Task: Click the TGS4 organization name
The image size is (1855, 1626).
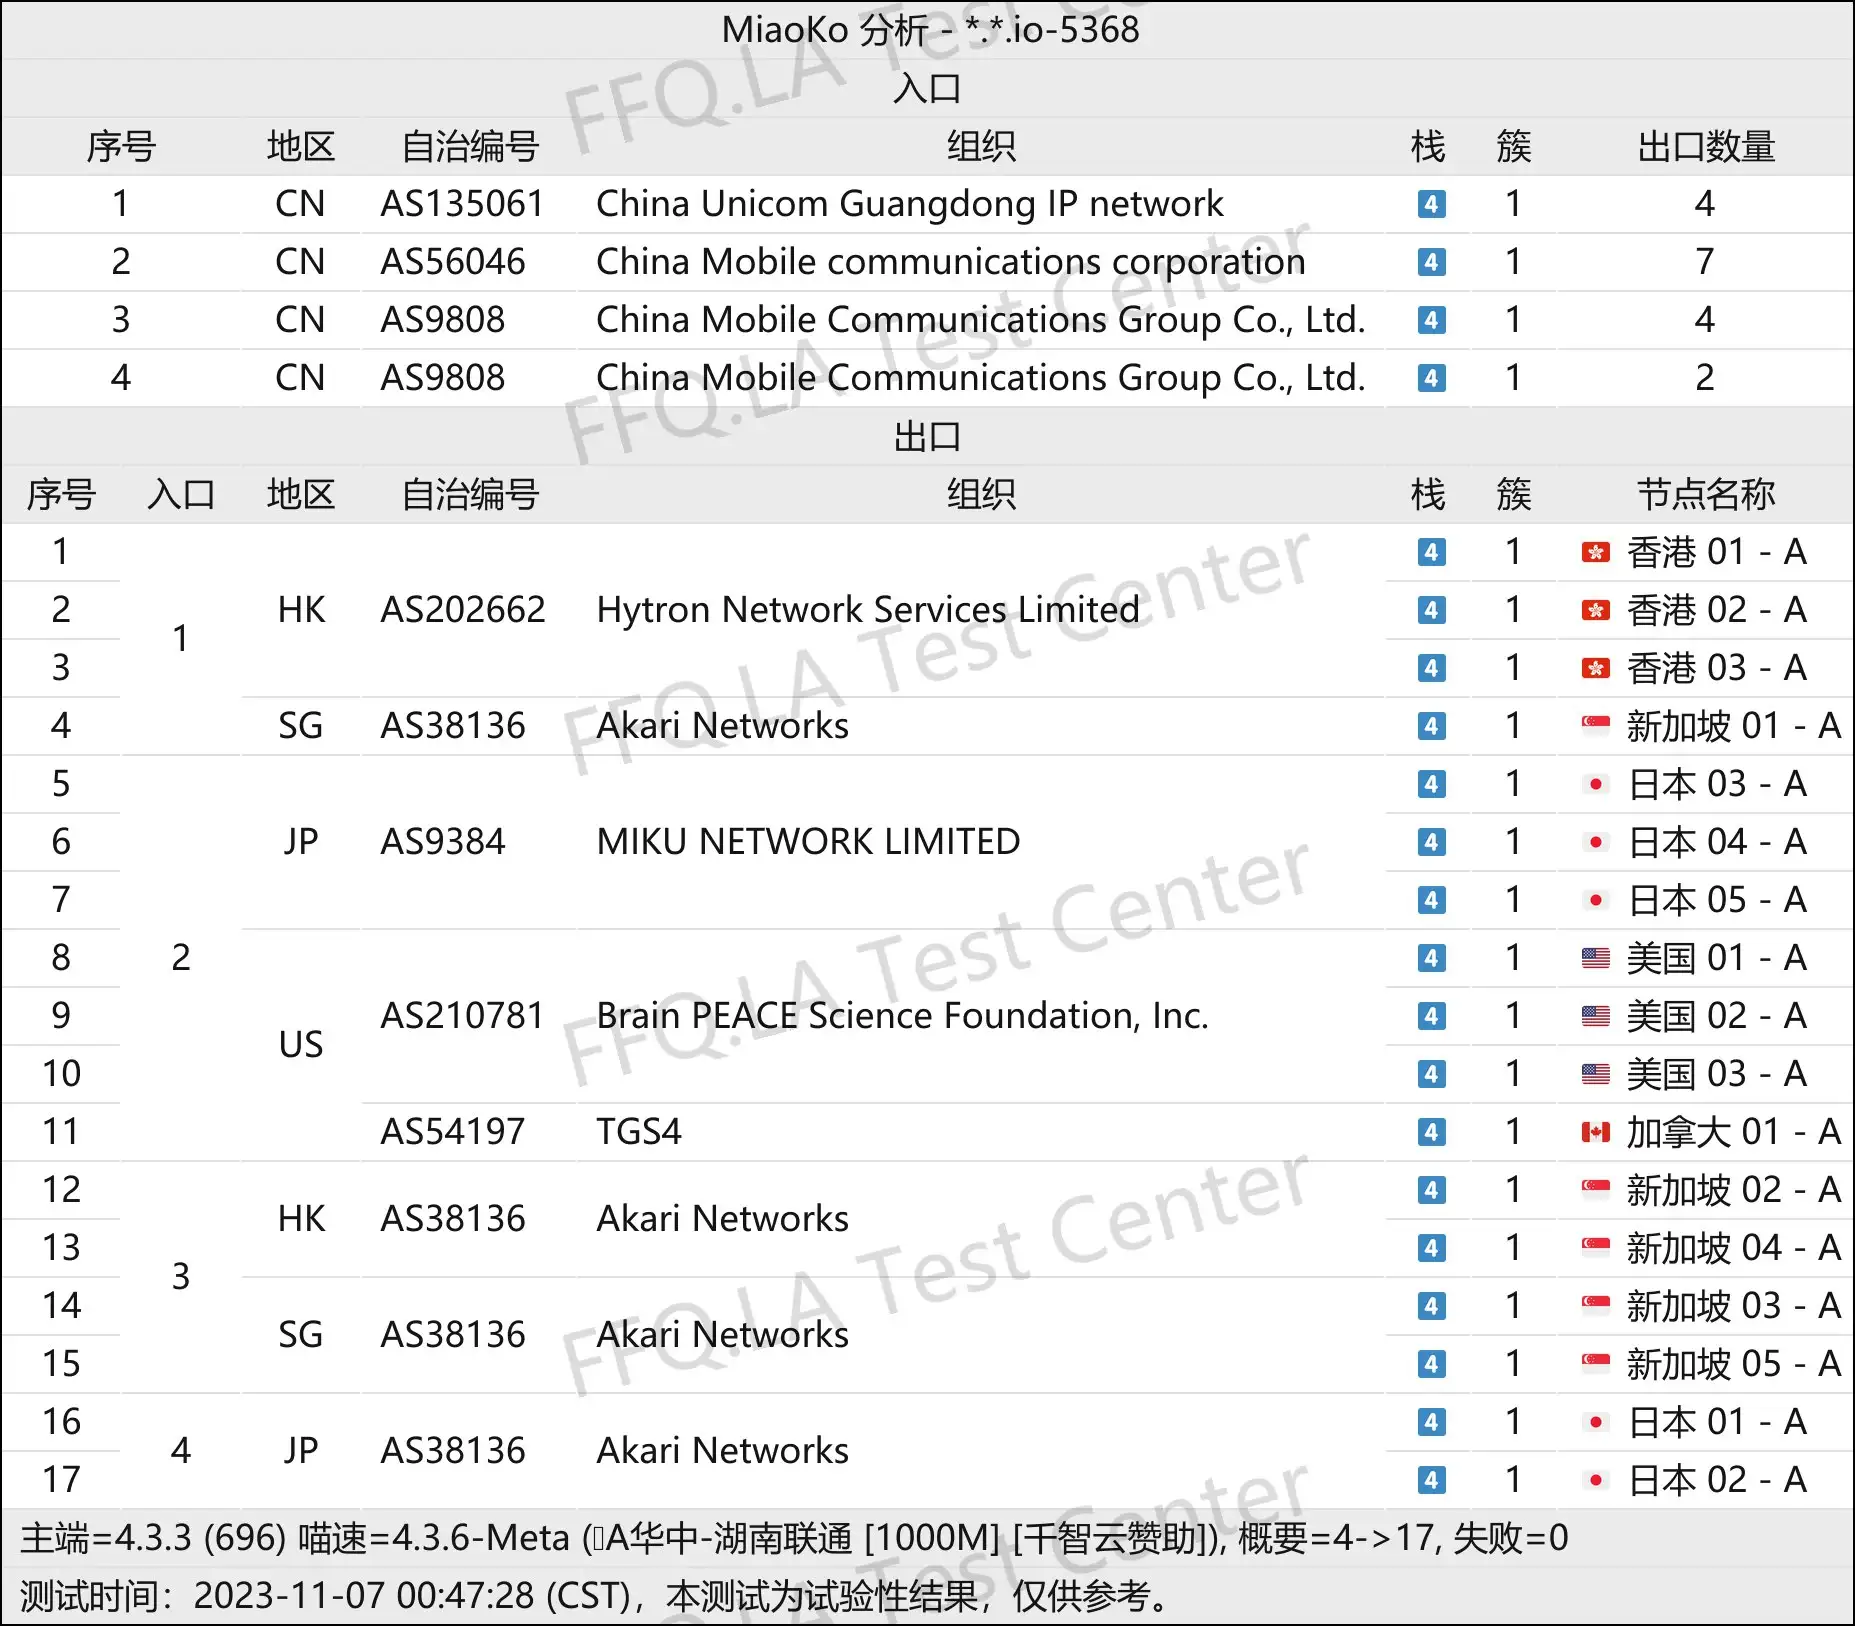Action: pyautogui.click(x=638, y=1132)
